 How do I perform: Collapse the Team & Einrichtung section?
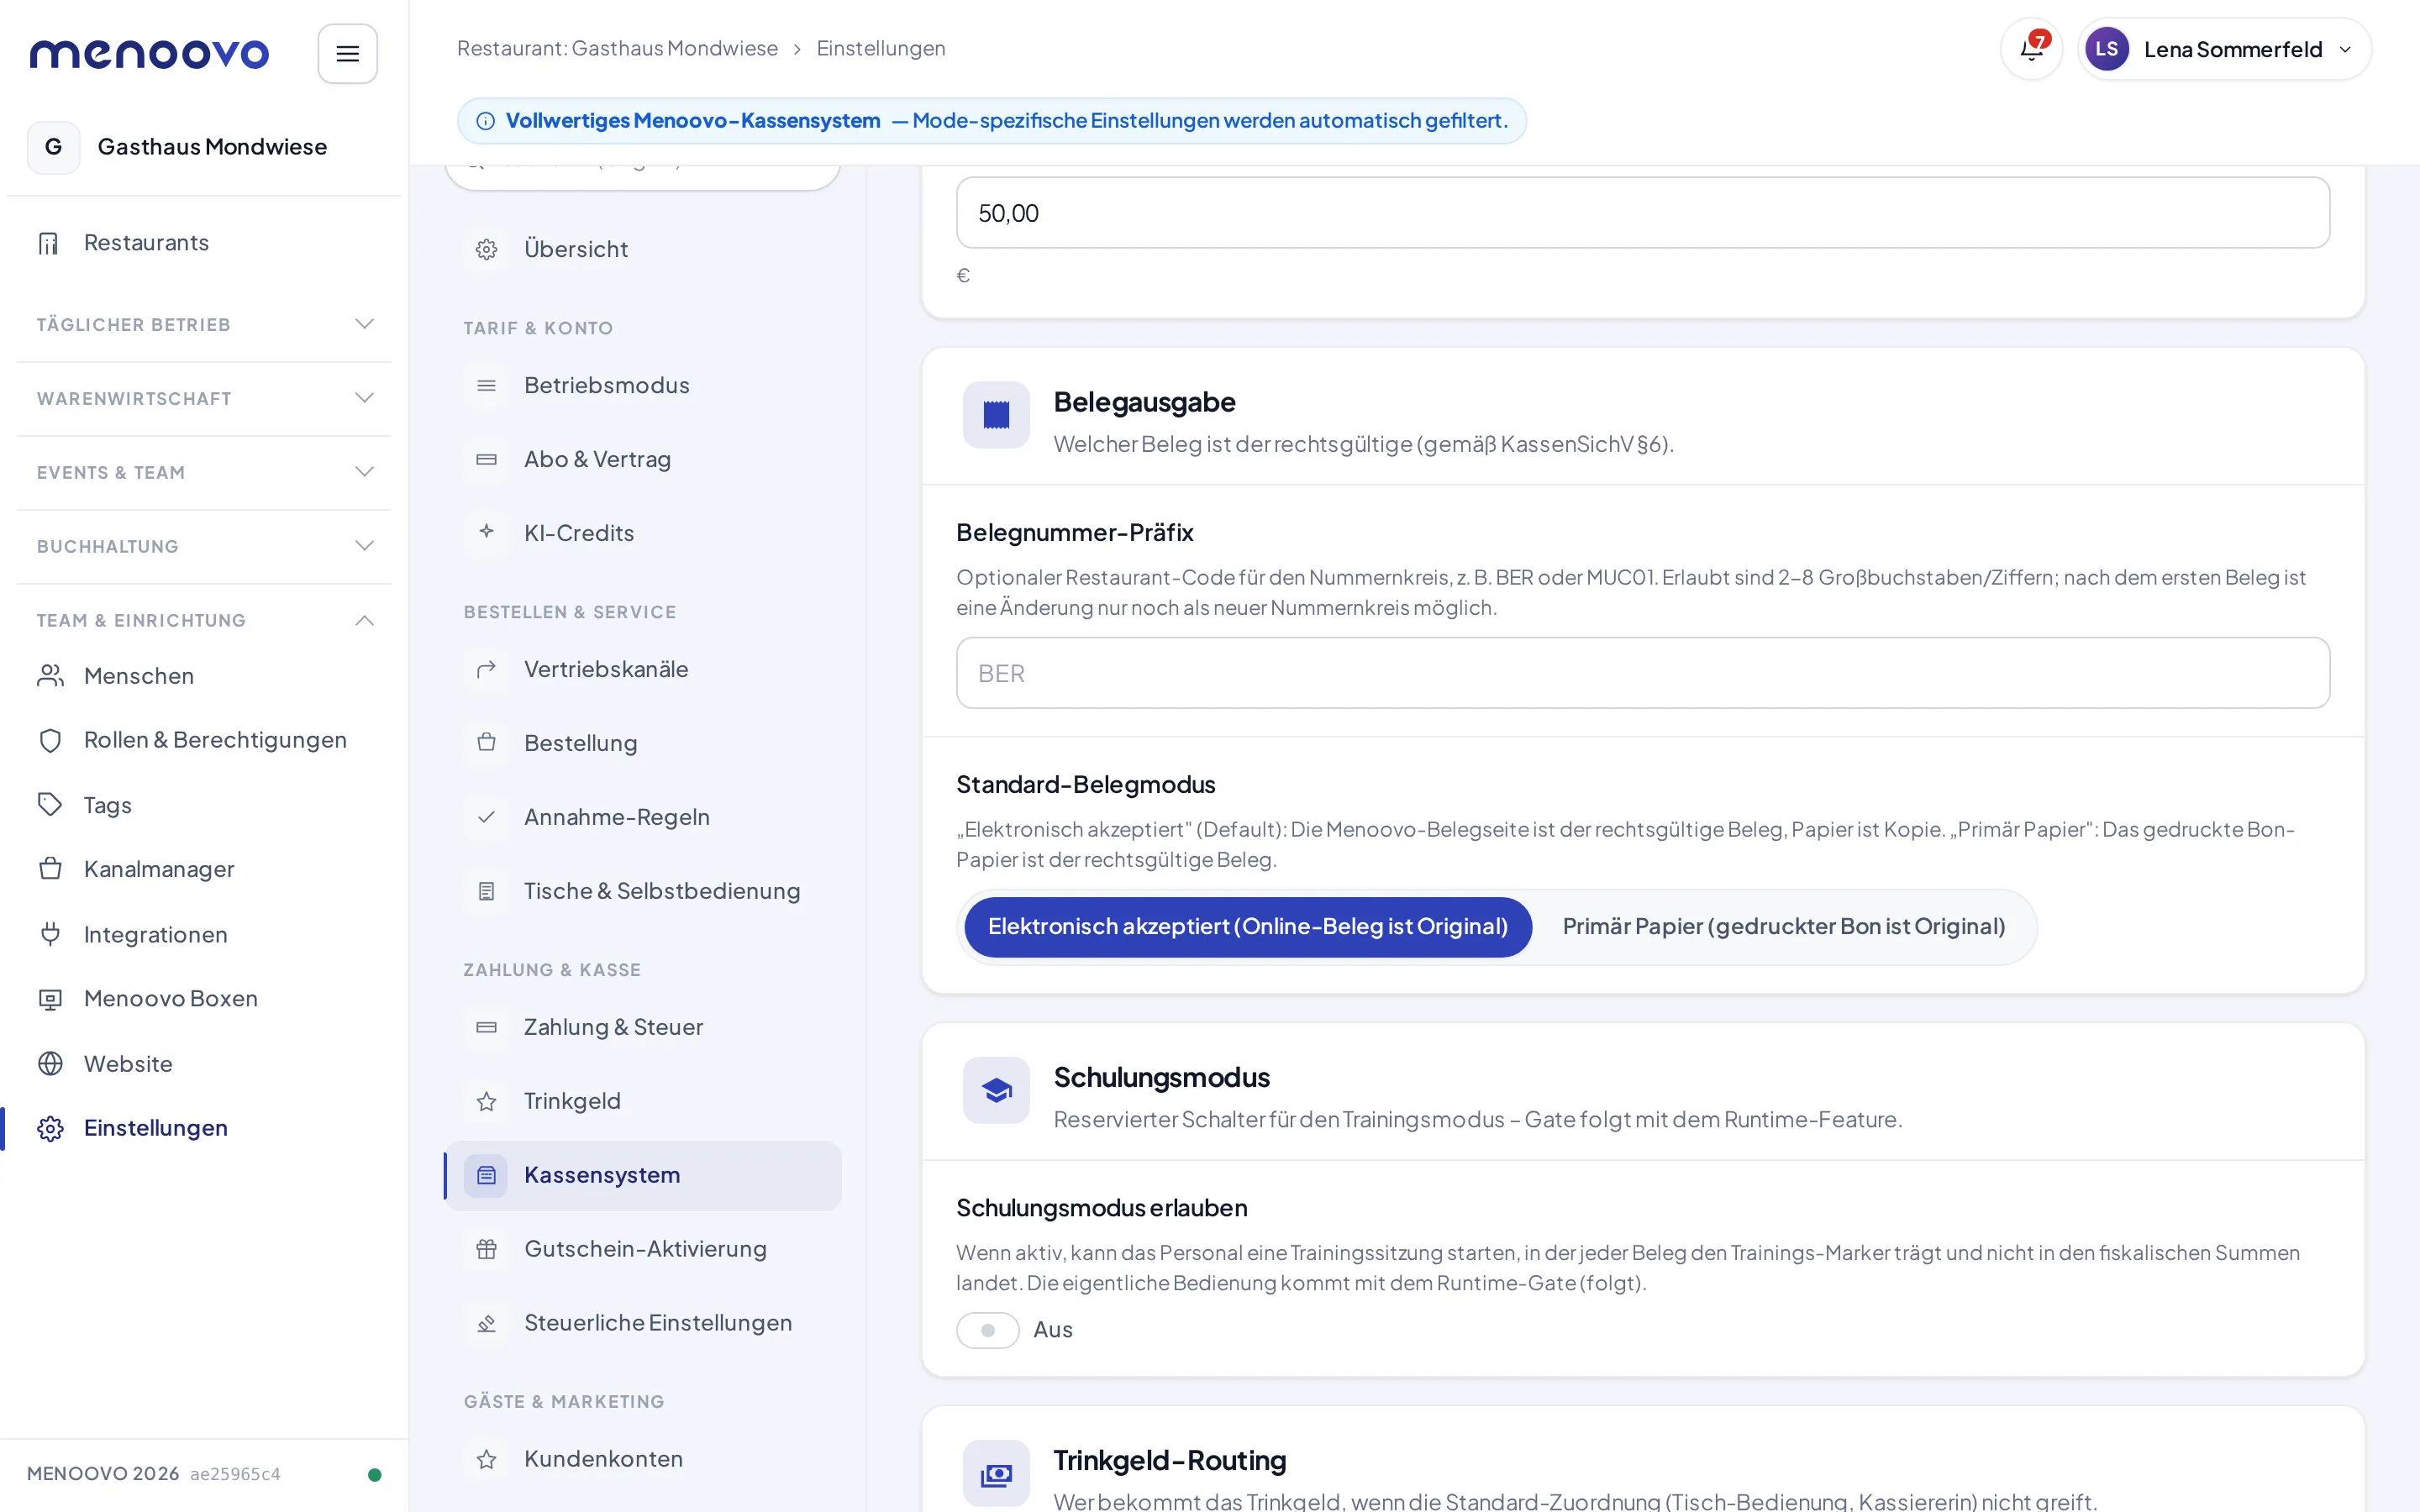204,621
